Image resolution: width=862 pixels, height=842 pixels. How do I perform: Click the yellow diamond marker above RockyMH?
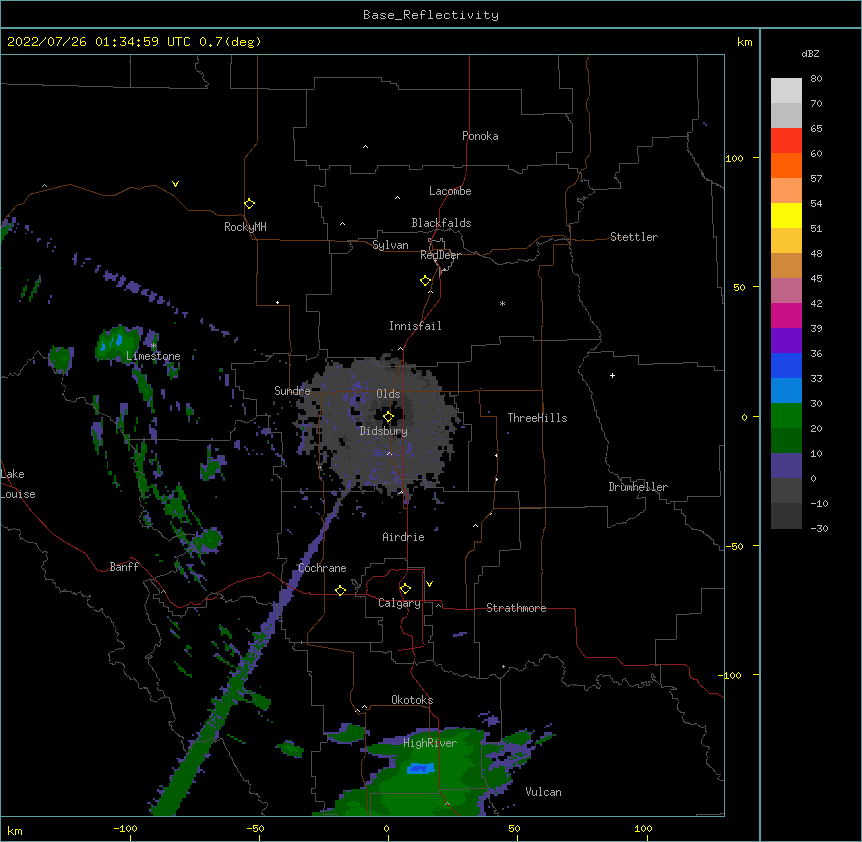click(x=249, y=204)
